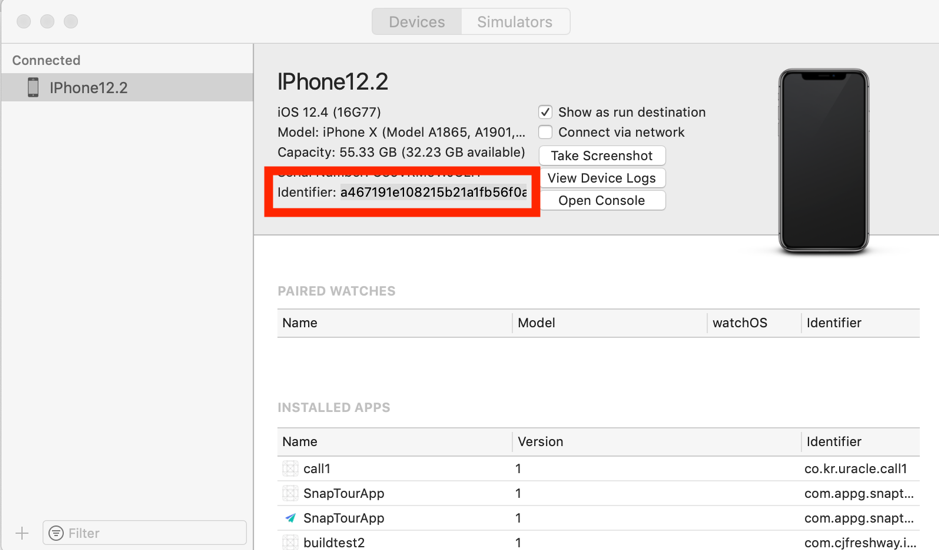Click the red close window button
The width and height of the screenshot is (939, 550).
click(24, 22)
